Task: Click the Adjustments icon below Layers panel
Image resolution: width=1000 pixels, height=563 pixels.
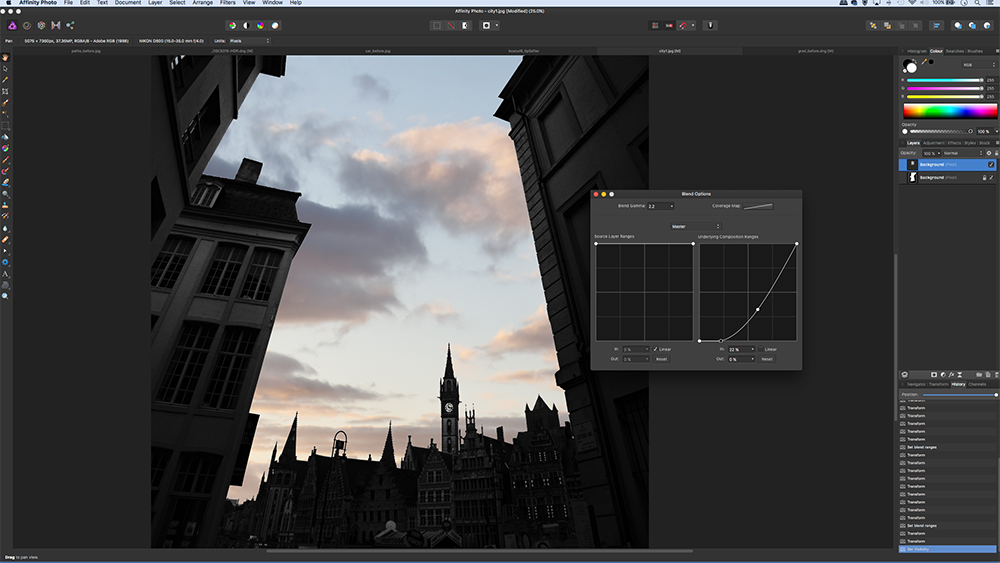Action: coord(943,375)
